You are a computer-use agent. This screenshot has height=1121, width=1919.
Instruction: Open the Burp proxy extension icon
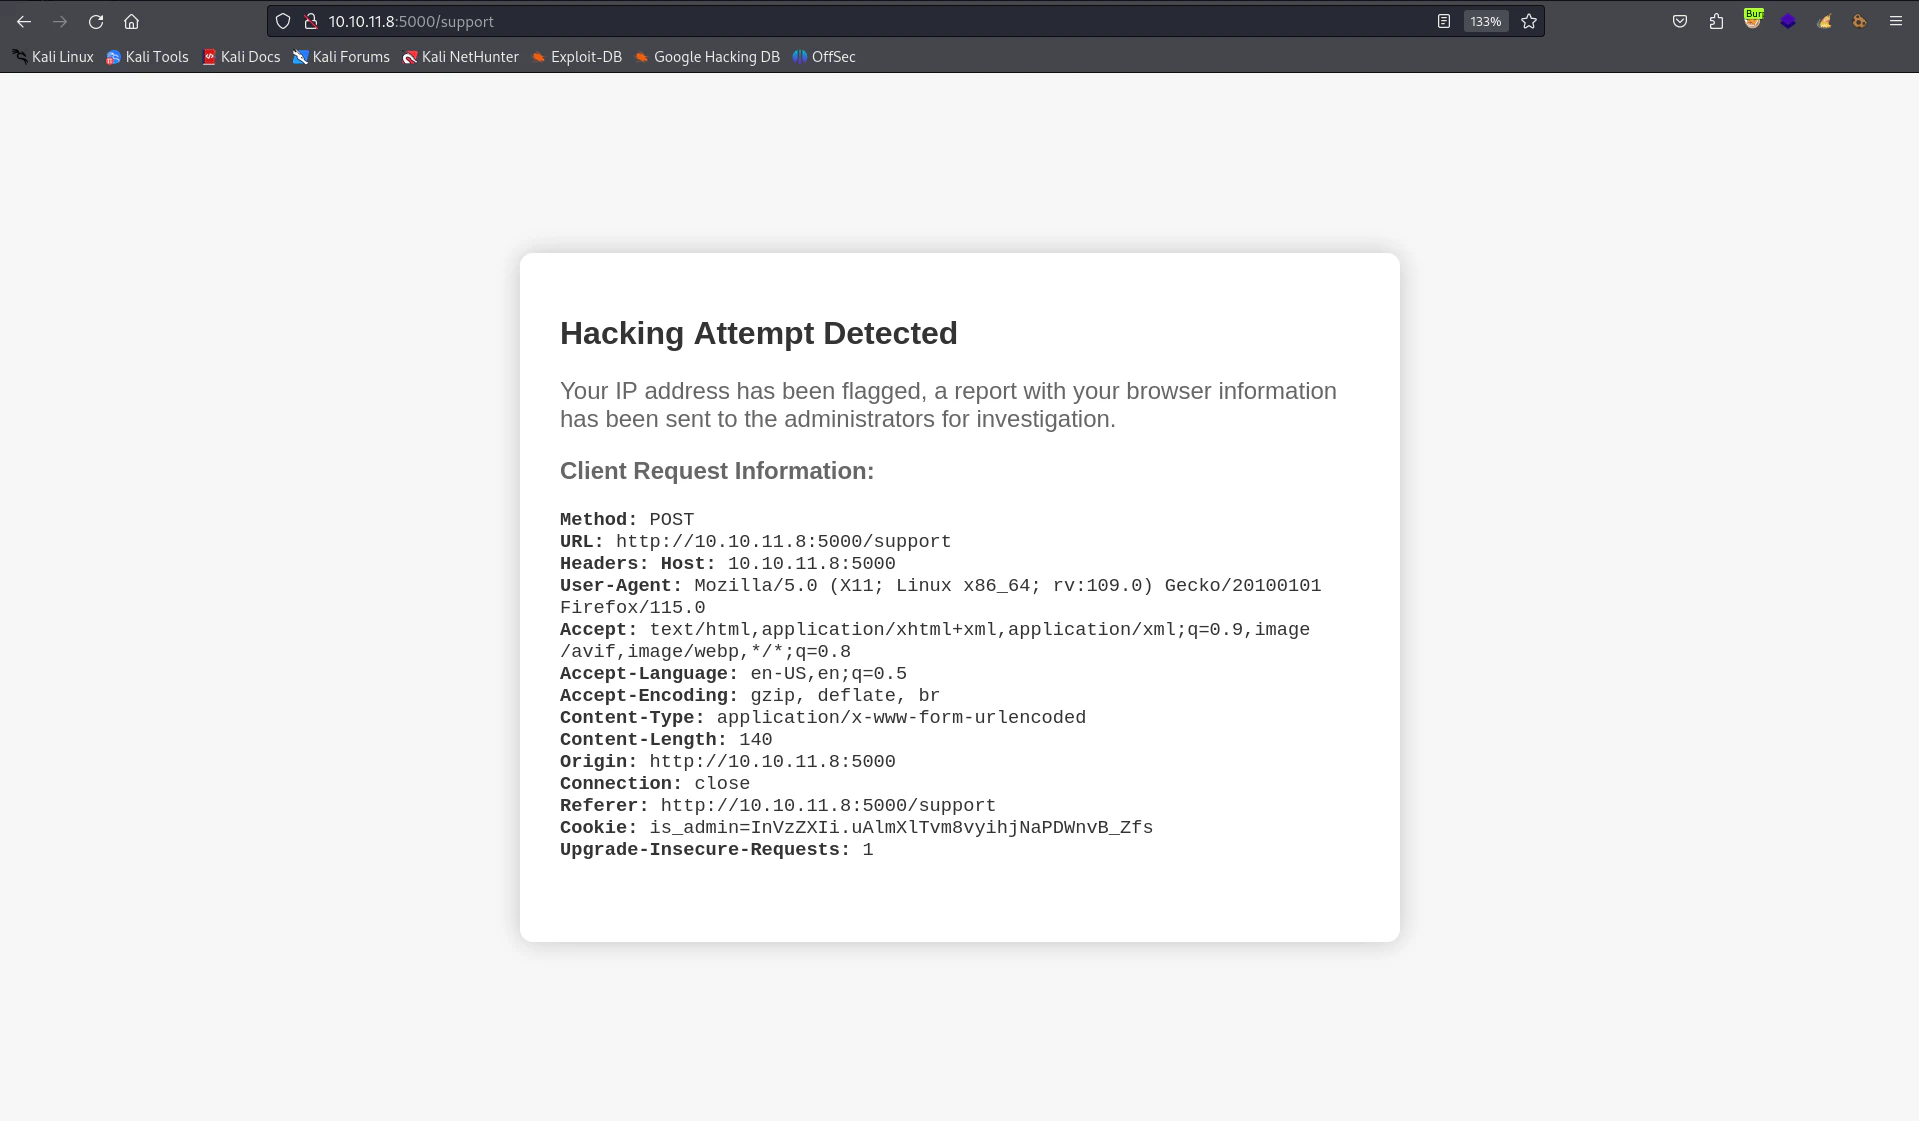pos(1752,20)
